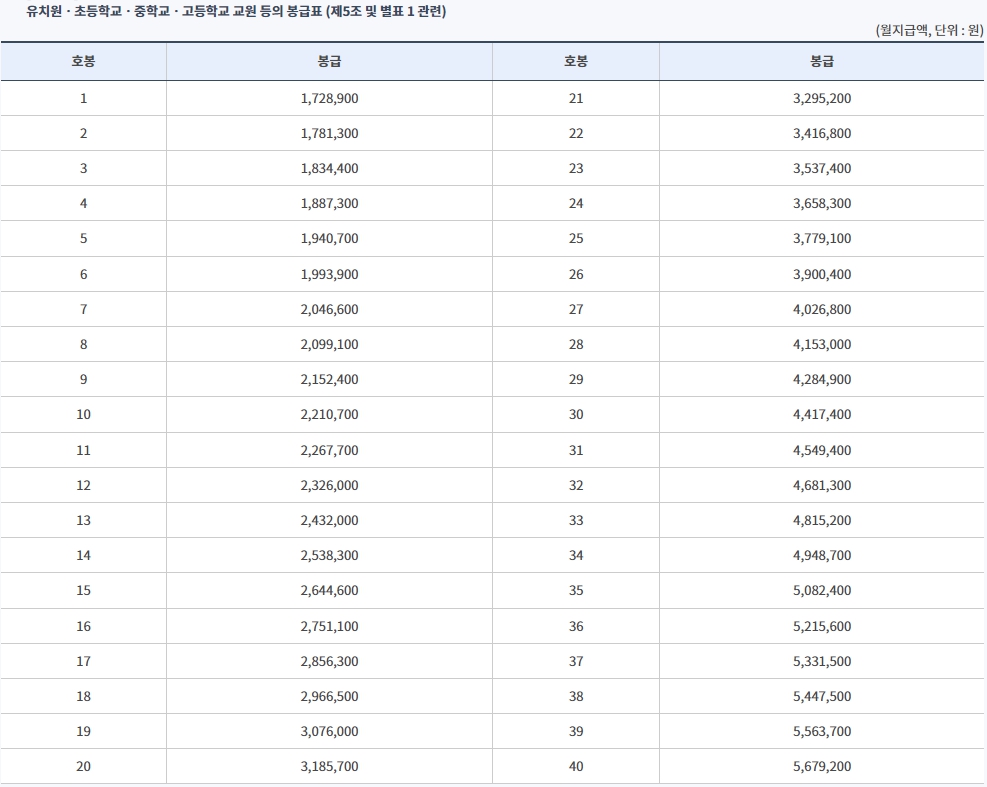Click the value 3,658,300
The image size is (987, 787).
tap(822, 203)
